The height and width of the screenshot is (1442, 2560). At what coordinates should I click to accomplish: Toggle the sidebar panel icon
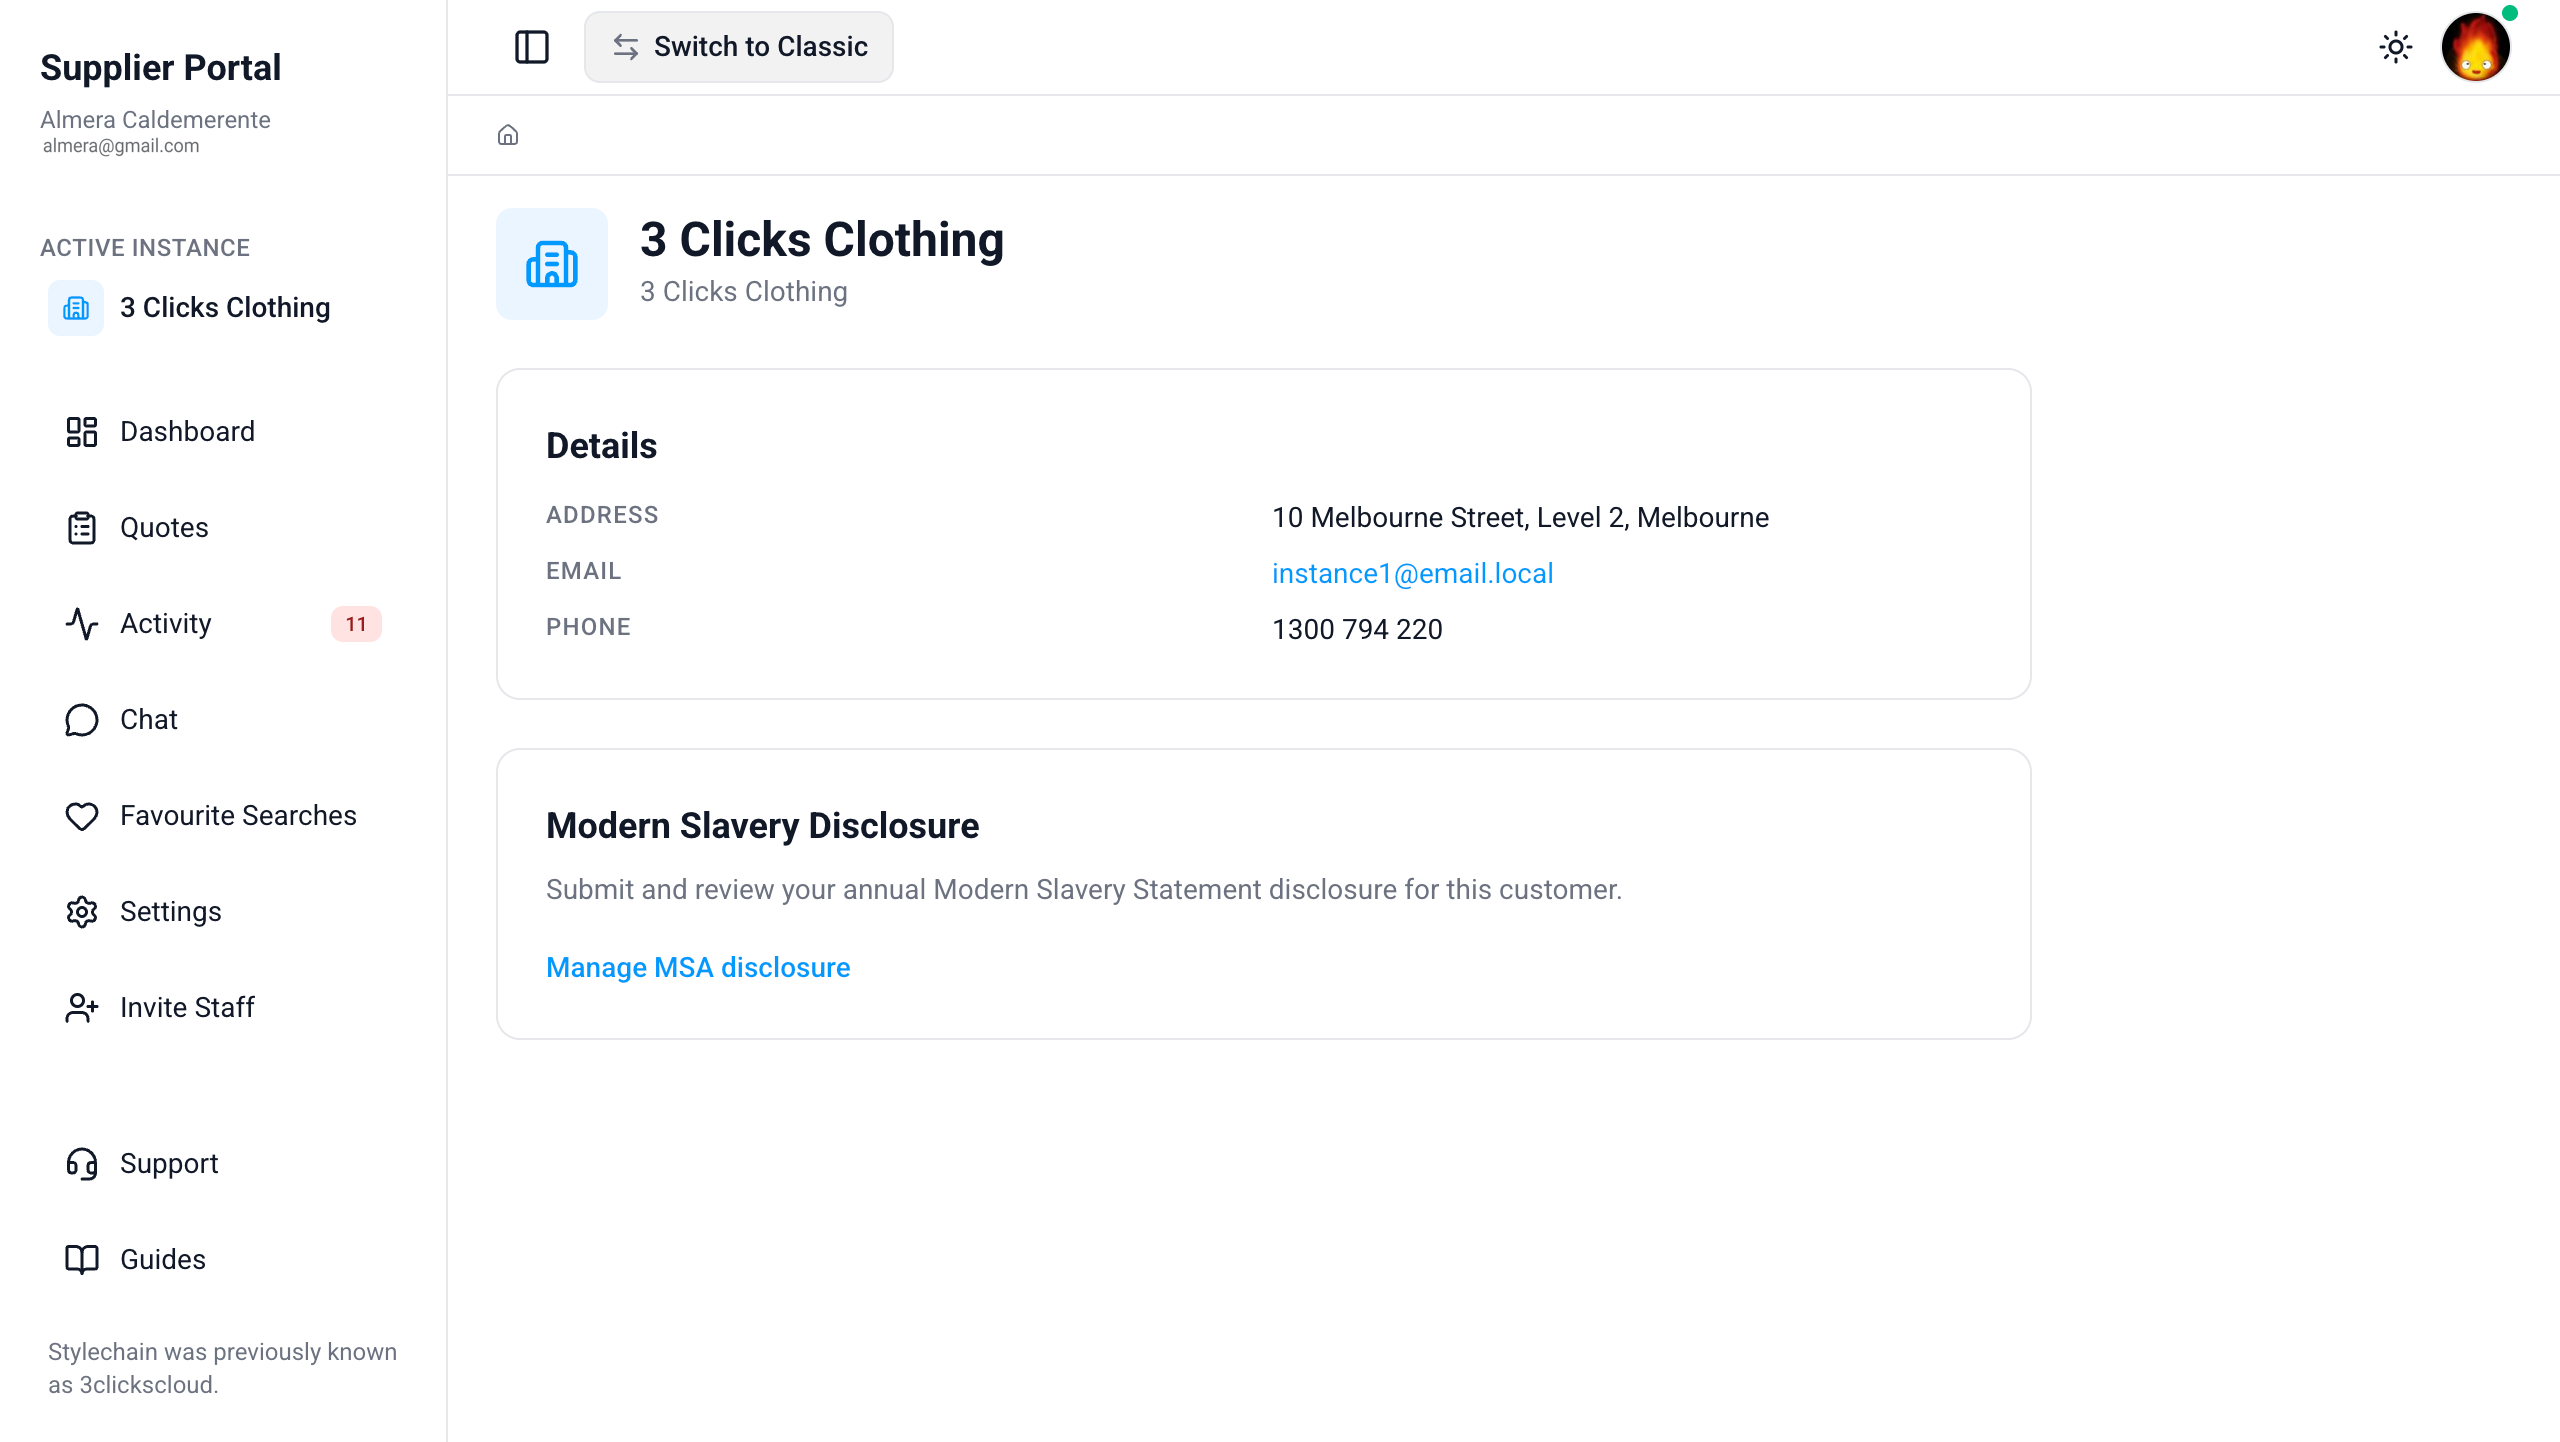(532, 47)
